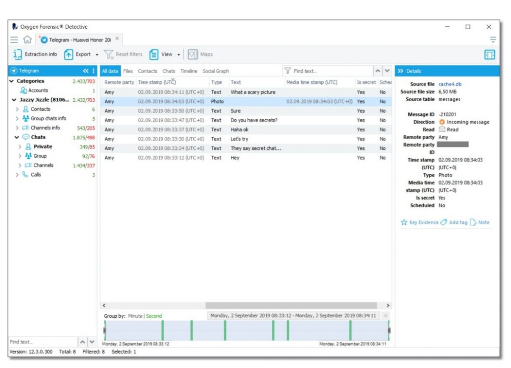Click Add tag in Details panel
Viewport: 511px width, 368px height.
coord(454,222)
